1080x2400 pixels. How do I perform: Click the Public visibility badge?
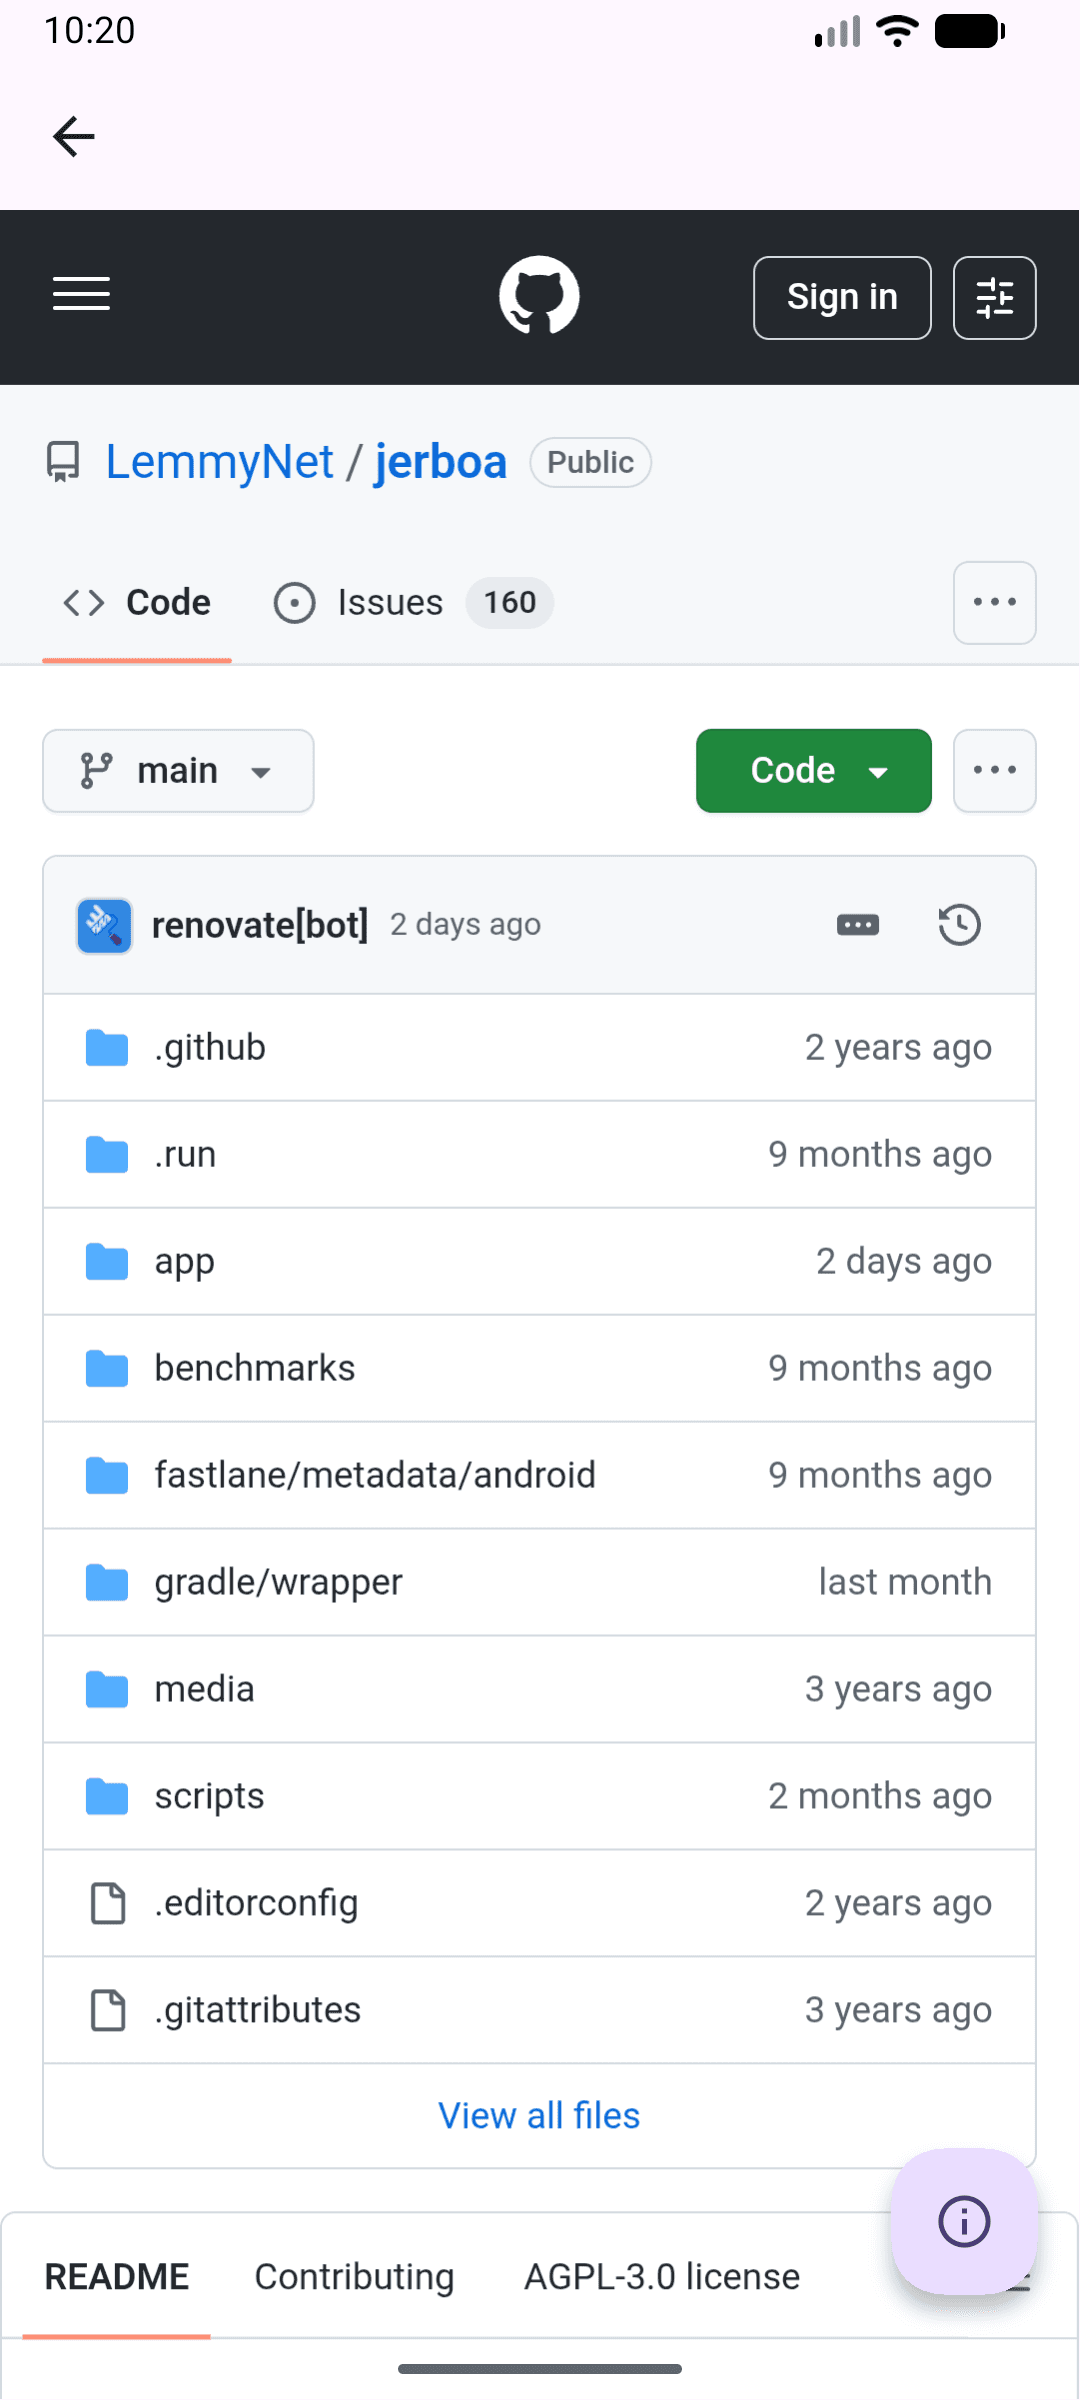point(591,462)
